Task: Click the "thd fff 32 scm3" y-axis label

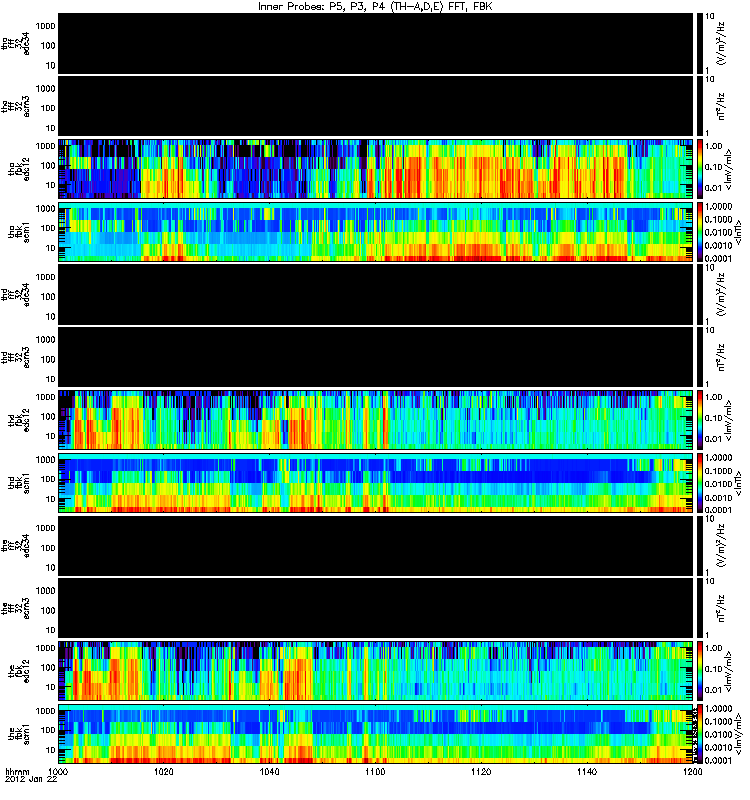Action: pos(16,358)
